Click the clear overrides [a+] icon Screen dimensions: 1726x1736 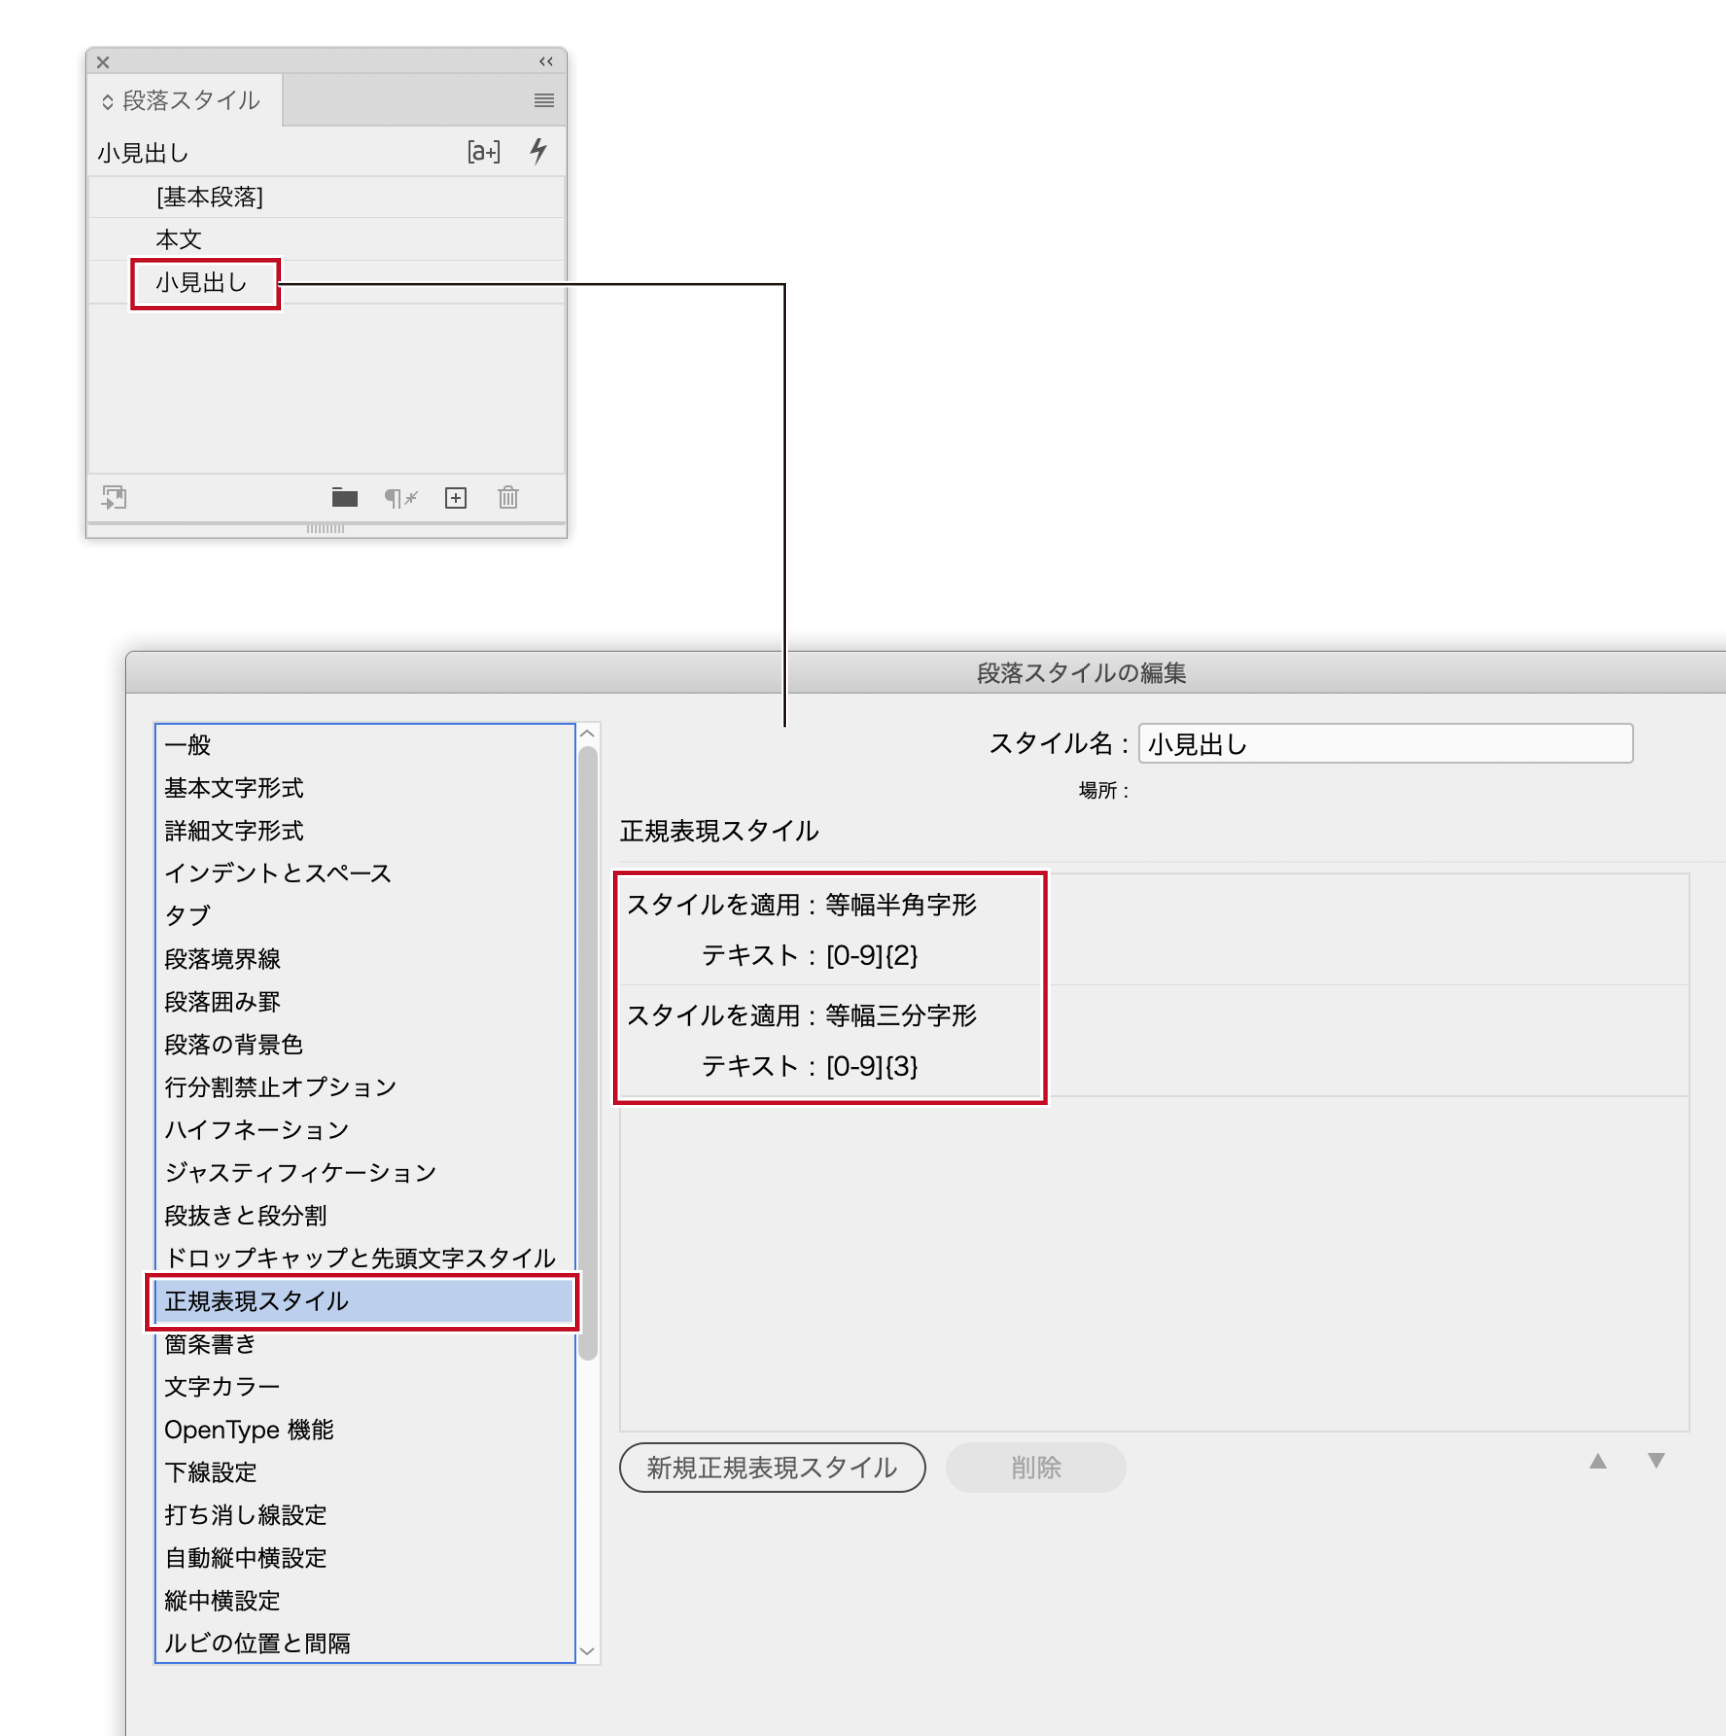484,152
